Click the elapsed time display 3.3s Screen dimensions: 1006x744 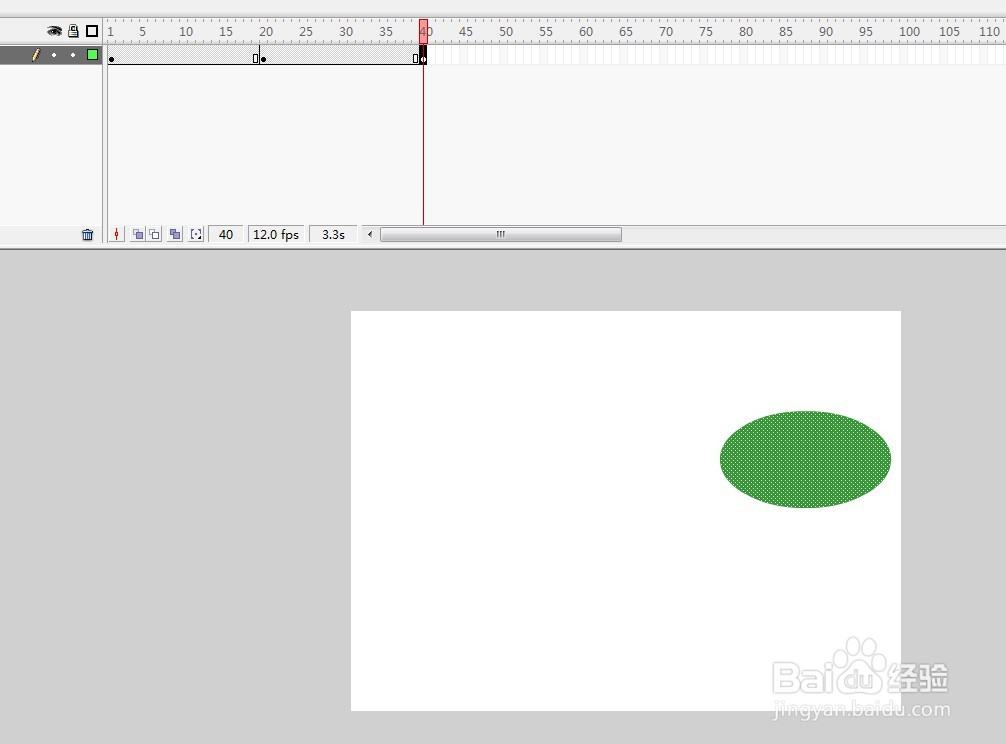[x=334, y=234]
